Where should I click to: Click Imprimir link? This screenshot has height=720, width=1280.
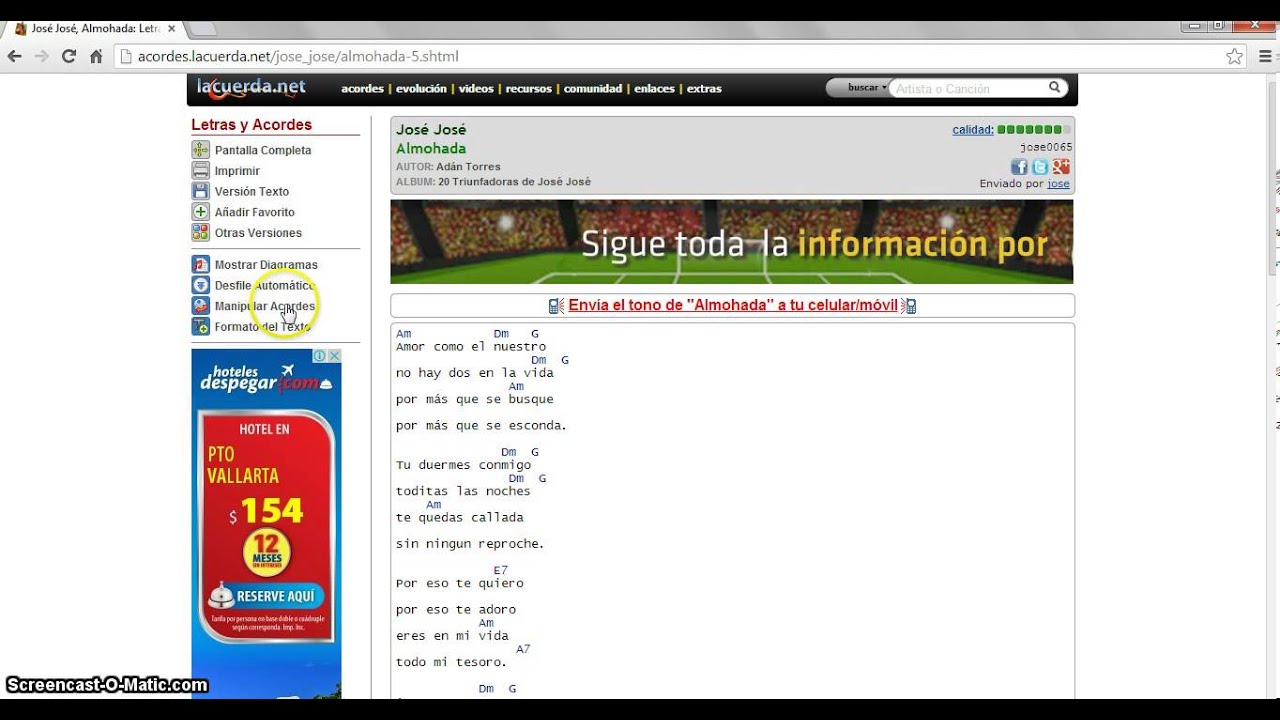pyautogui.click(x=237, y=171)
